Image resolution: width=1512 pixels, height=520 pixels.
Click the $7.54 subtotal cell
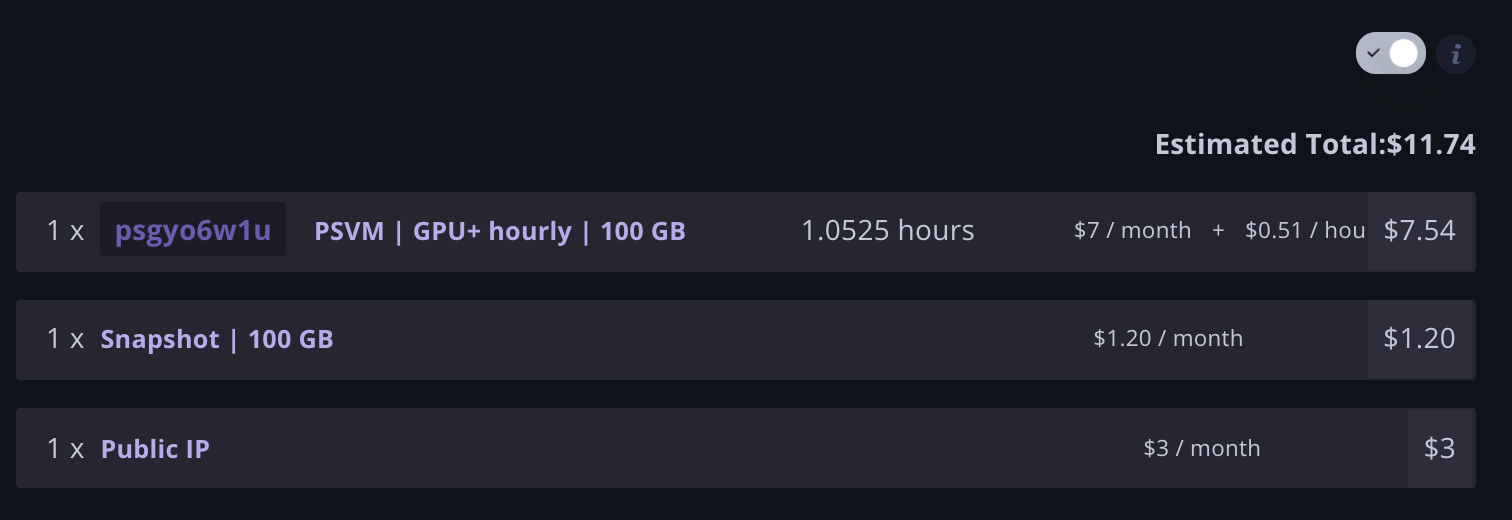click(x=1420, y=231)
